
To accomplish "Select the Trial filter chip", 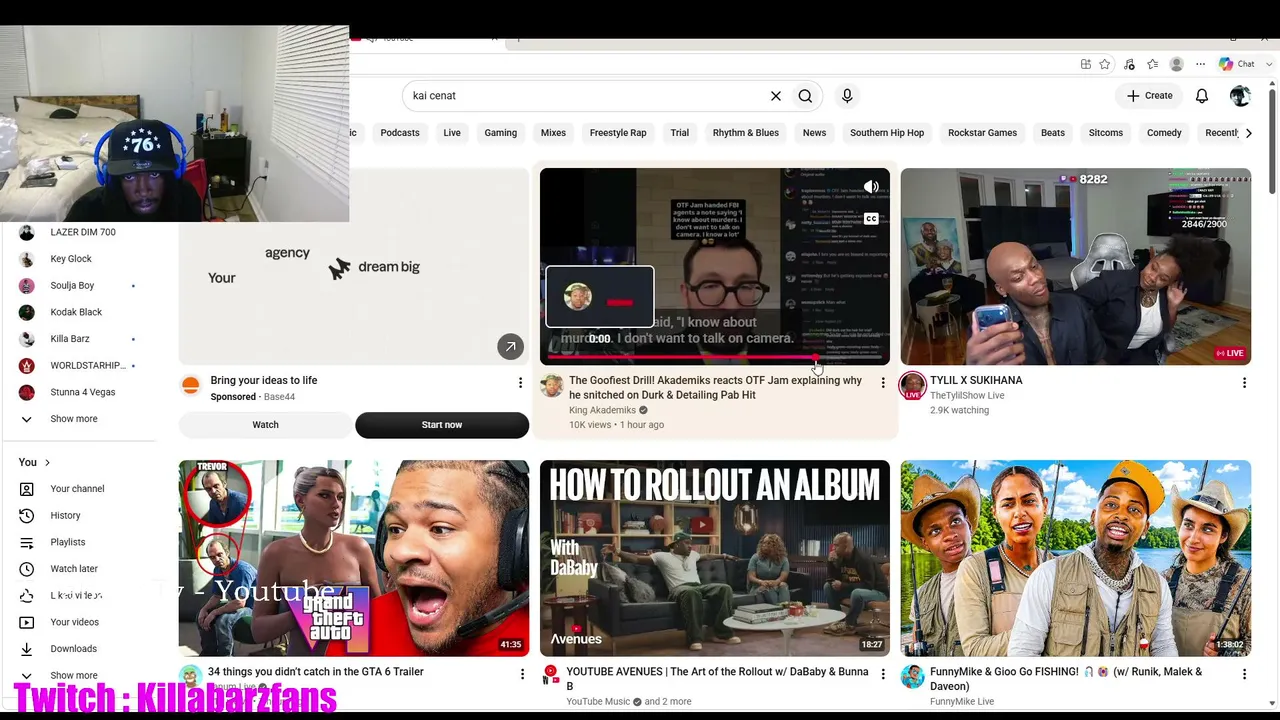I will (680, 133).
